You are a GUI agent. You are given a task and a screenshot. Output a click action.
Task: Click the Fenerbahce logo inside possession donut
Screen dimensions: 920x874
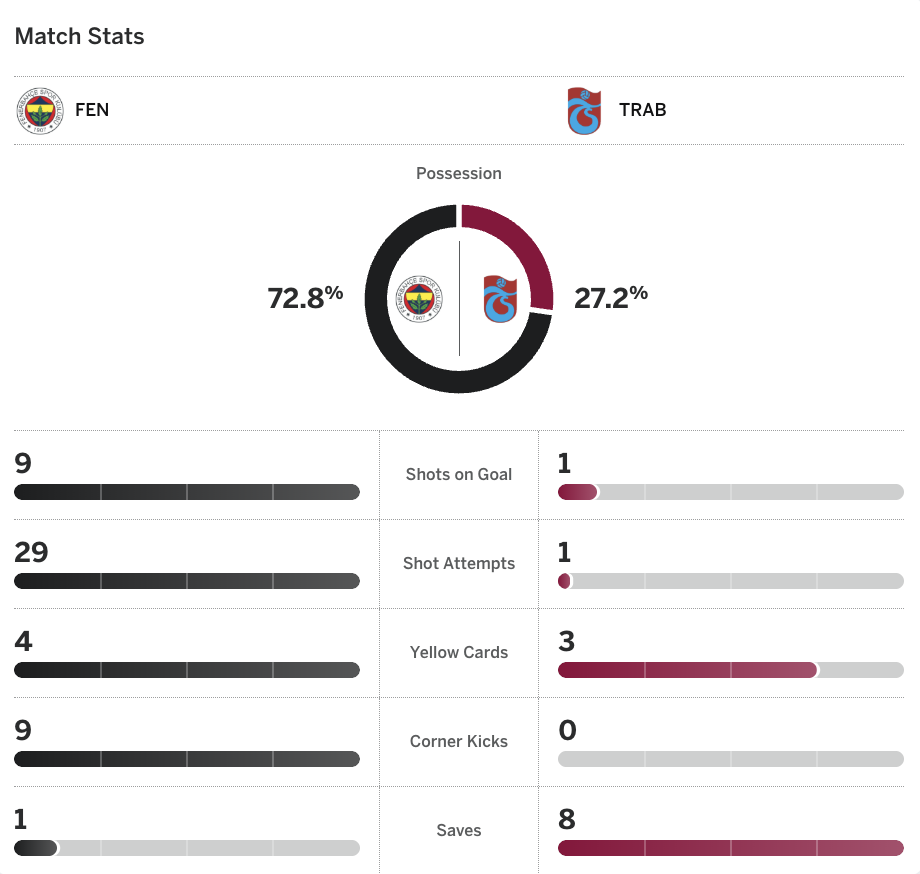[419, 298]
